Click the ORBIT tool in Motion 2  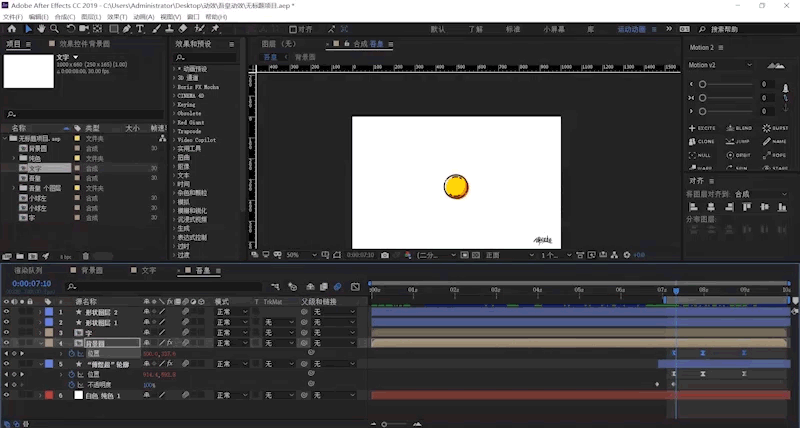click(x=737, y=155)
